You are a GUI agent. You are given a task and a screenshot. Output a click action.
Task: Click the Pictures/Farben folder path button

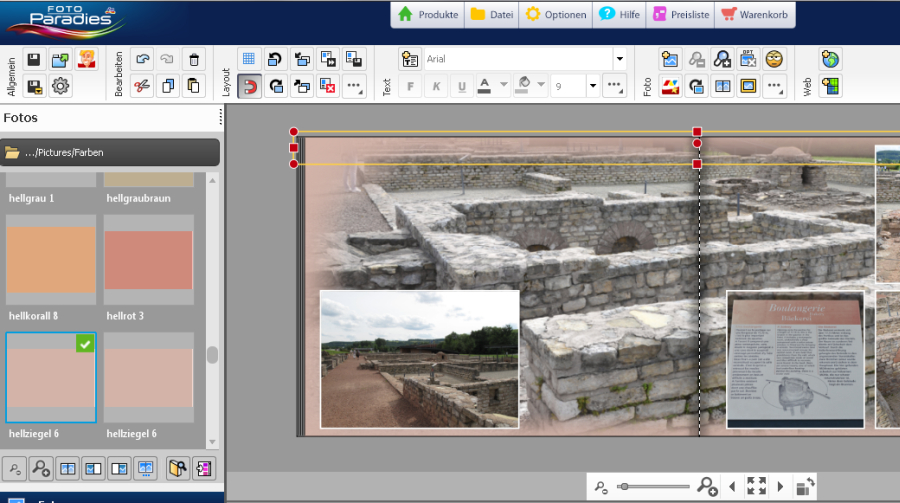[x=110, y=153]
